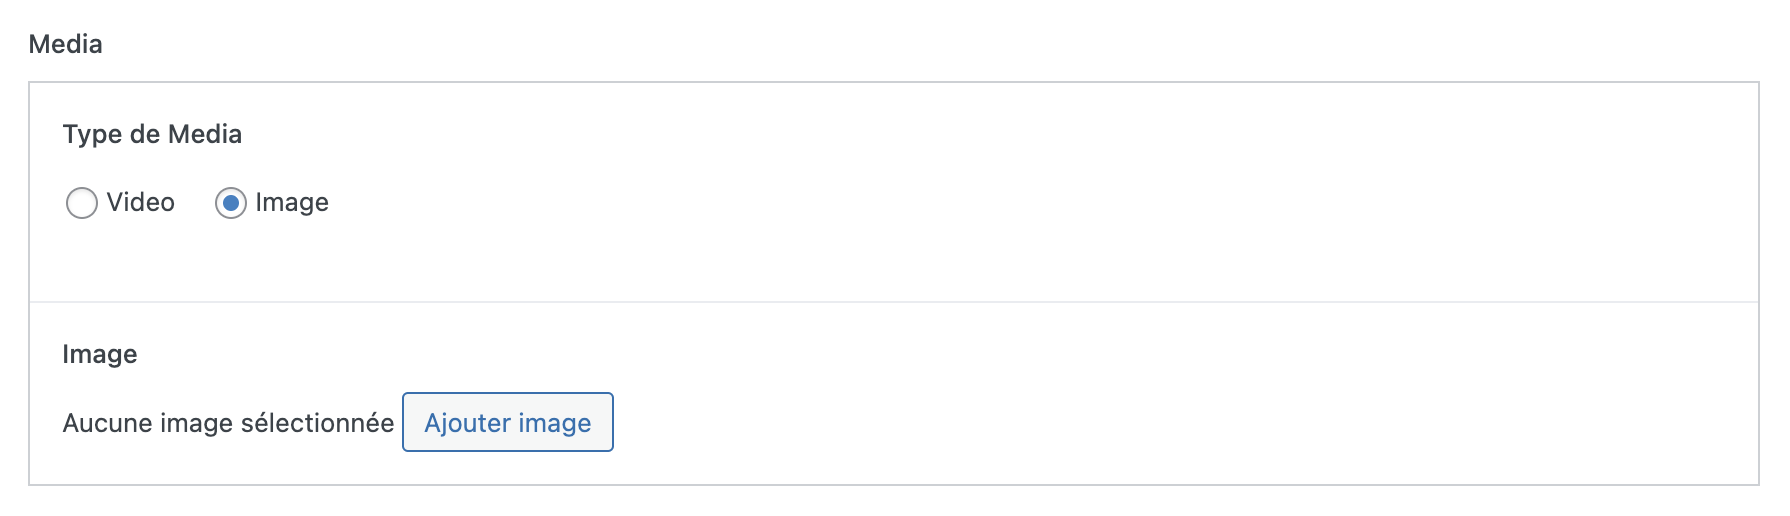Click the blue dot in the Image radio
This screenshot has height=516, width=1790.
pyautogui.click(x=231, y=203)
